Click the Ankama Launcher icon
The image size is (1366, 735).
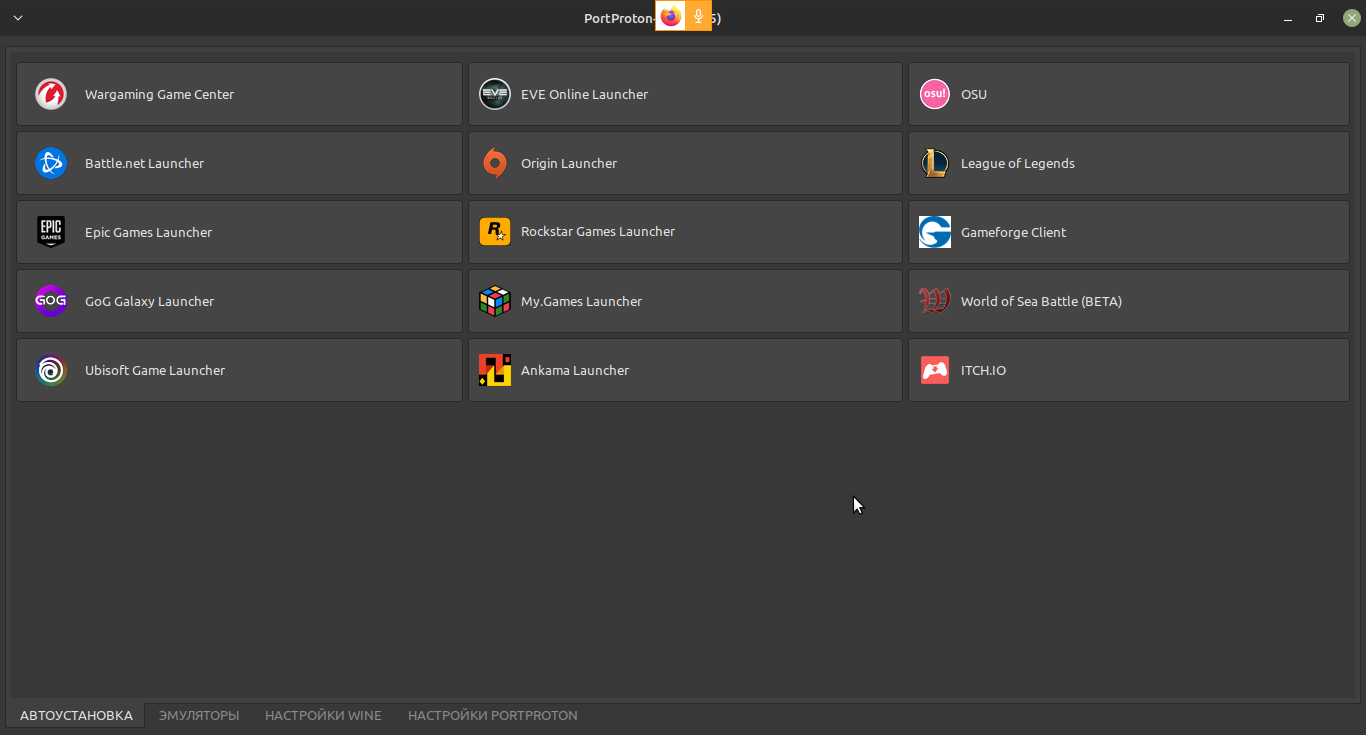click(x=495, y=370)
